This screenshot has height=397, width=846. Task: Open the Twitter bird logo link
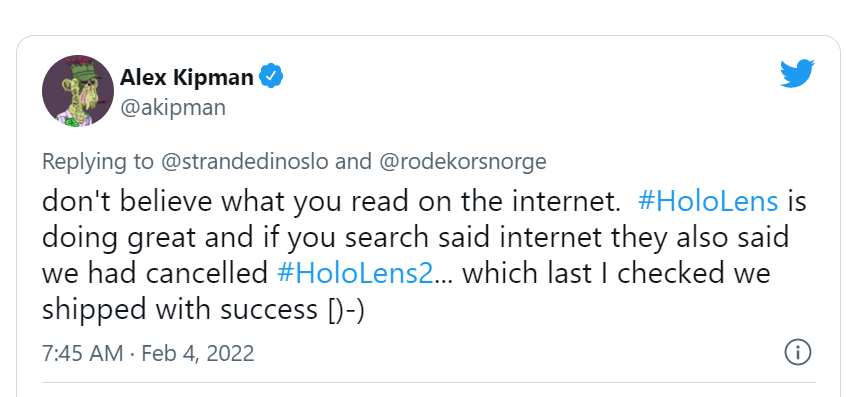coord(797,73)
